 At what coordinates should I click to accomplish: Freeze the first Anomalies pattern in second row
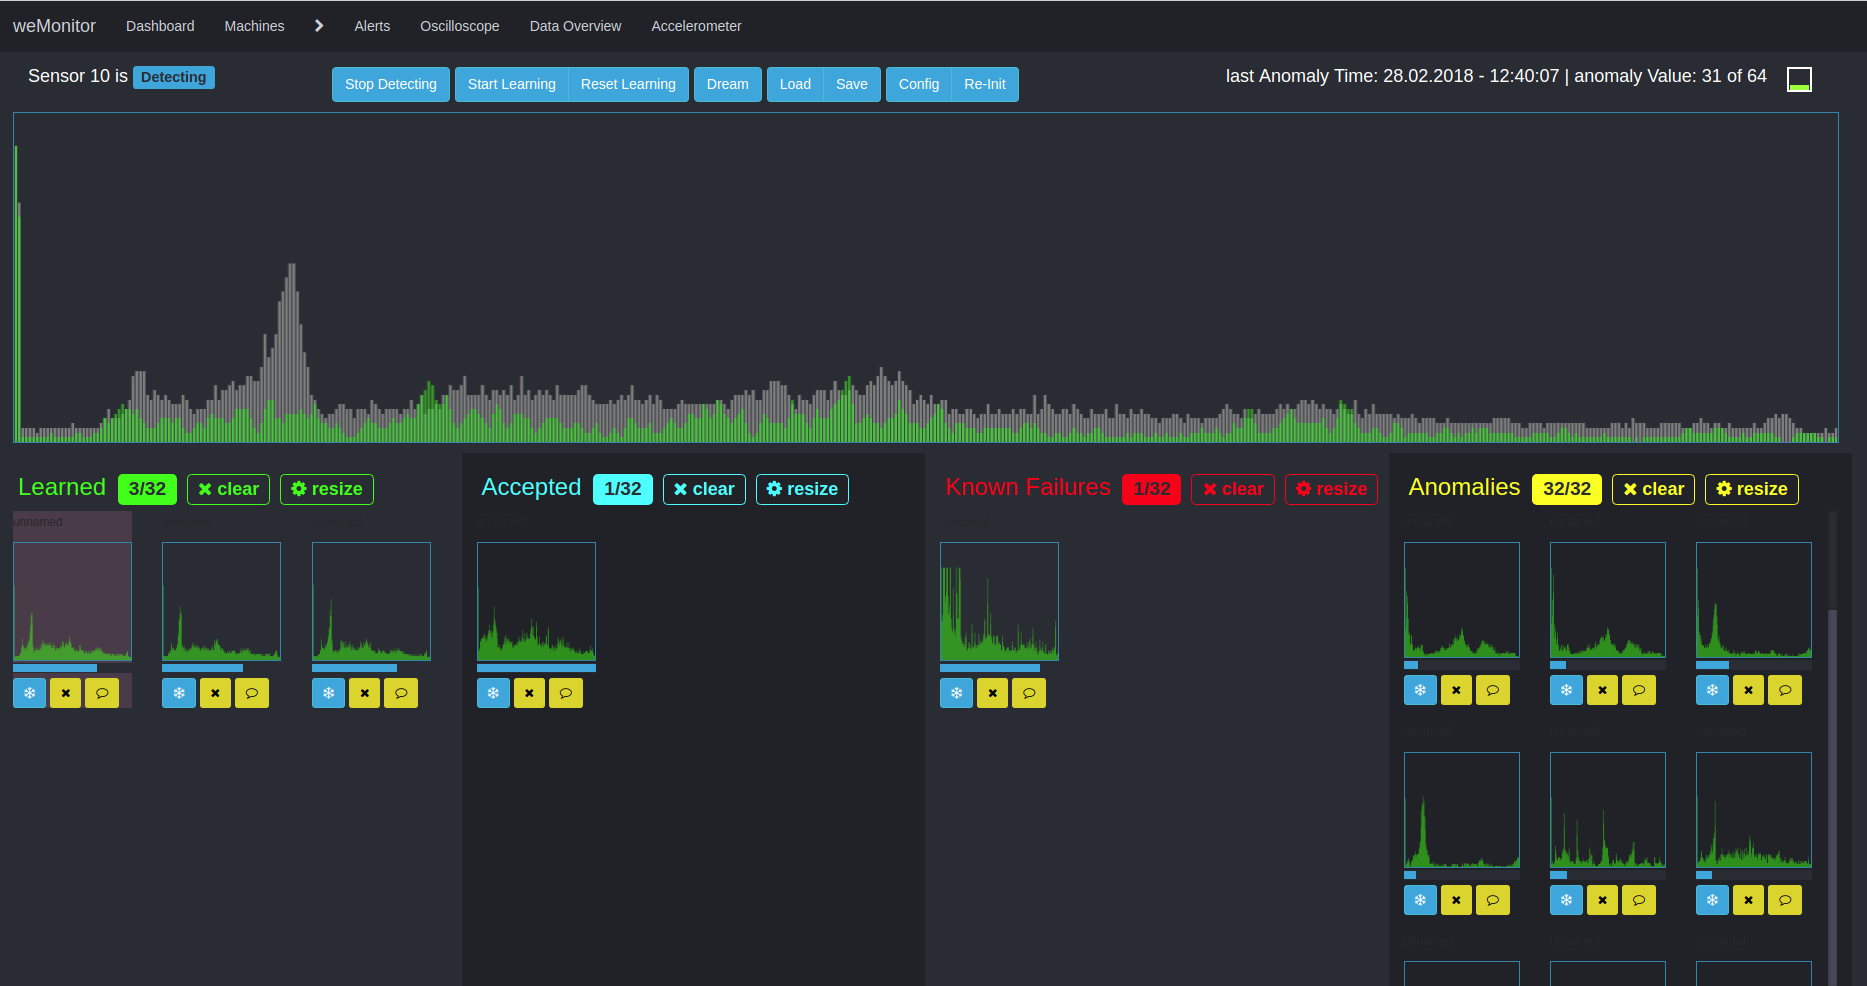(1420, 900)
